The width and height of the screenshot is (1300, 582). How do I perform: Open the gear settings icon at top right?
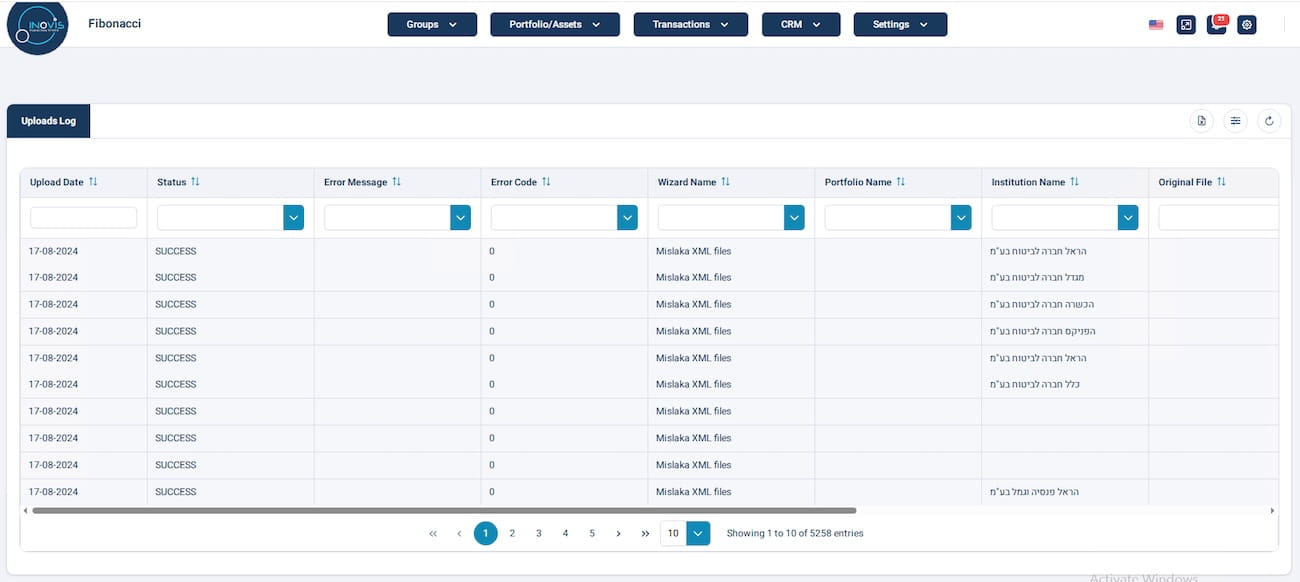click(1246, 25)
